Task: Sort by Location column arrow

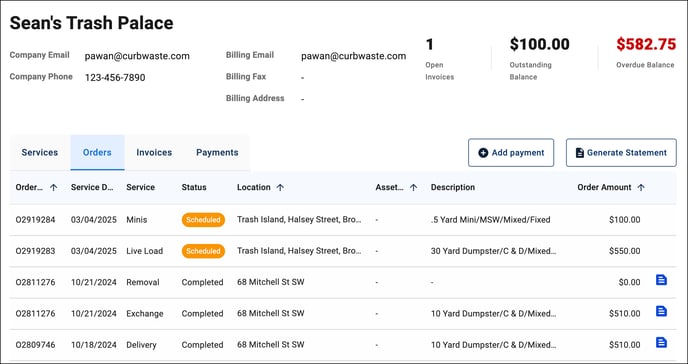Action: (x=280, y=187)
